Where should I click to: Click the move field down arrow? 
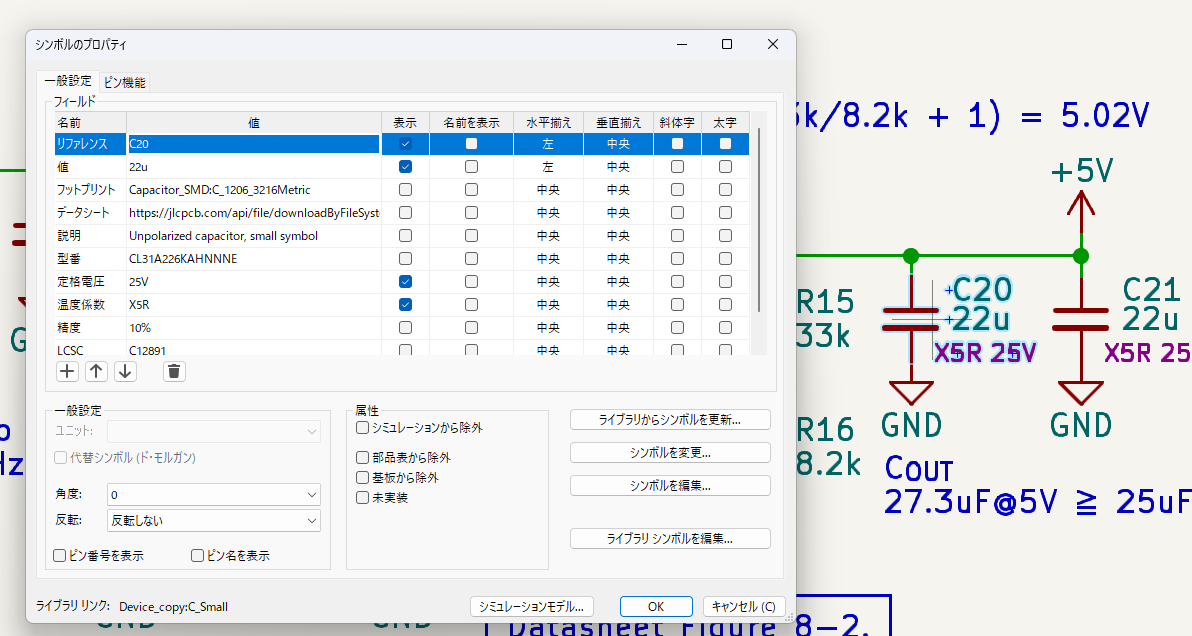point(125,372)
